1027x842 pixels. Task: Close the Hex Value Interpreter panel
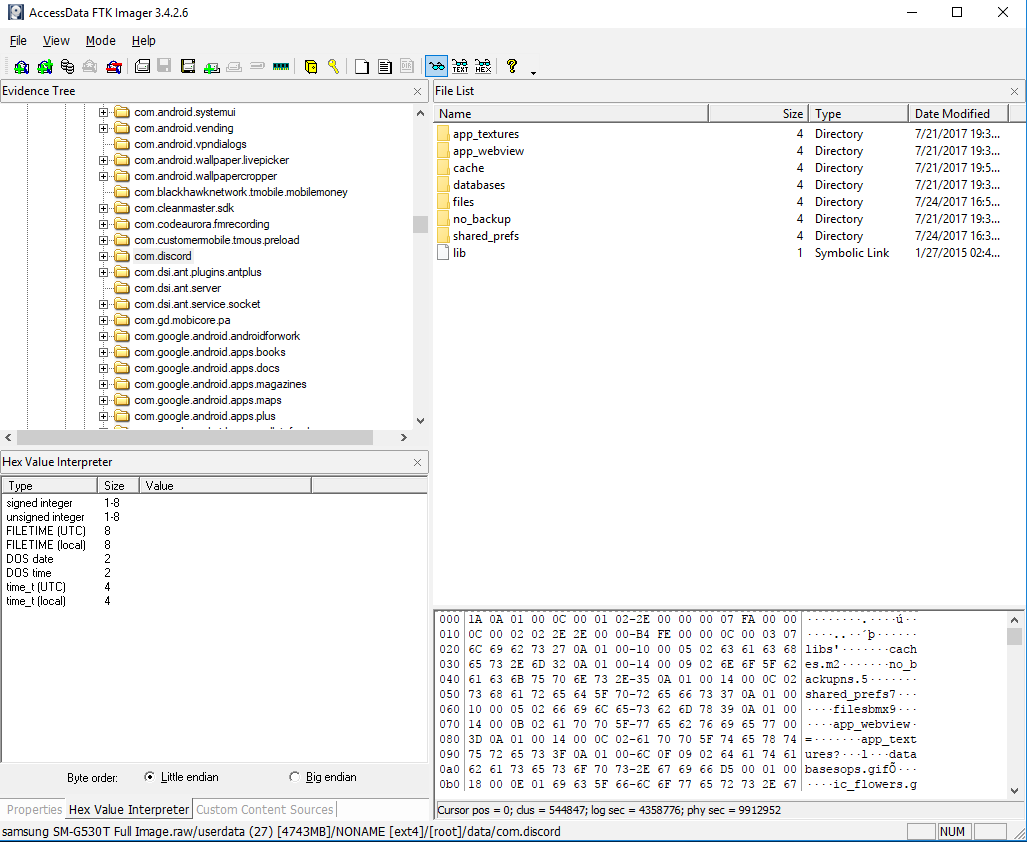point(417,463)
